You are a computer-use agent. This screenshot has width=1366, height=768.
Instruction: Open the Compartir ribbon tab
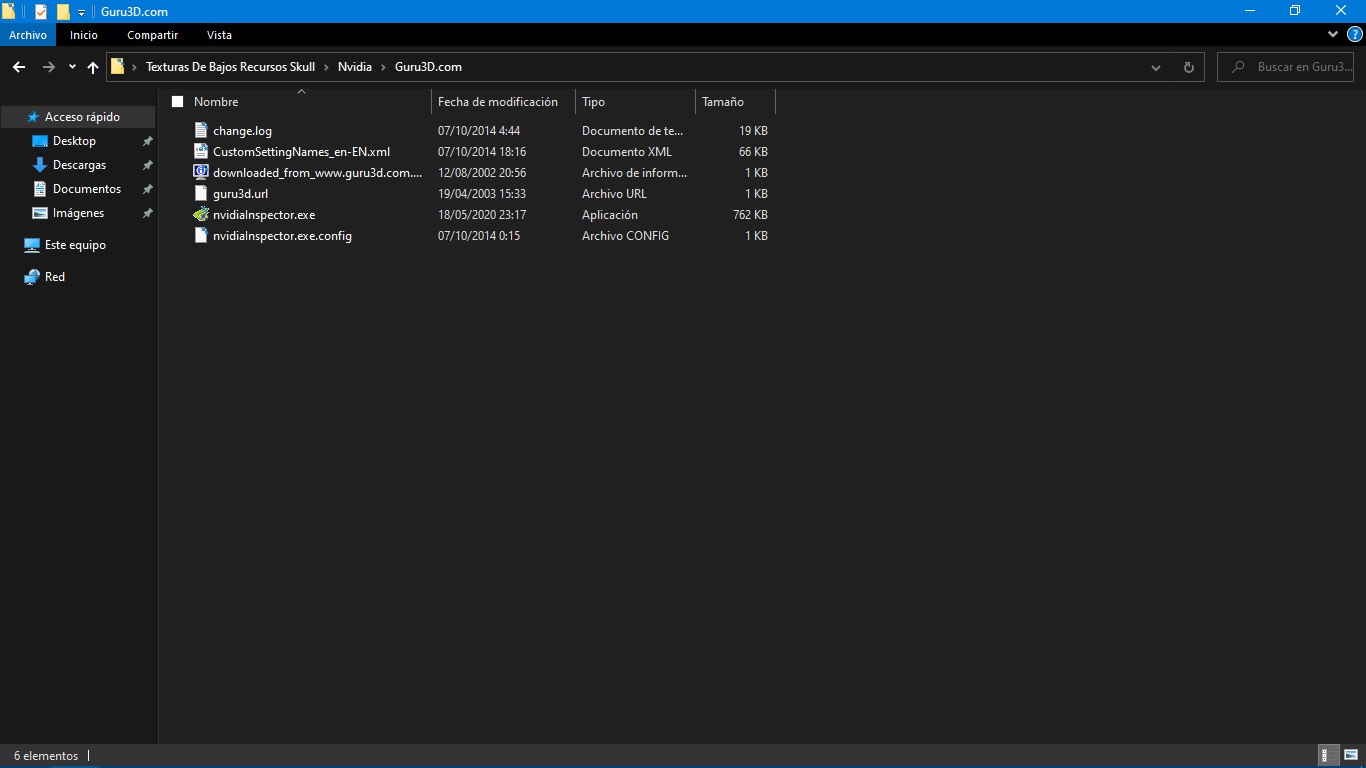(152, 35)
